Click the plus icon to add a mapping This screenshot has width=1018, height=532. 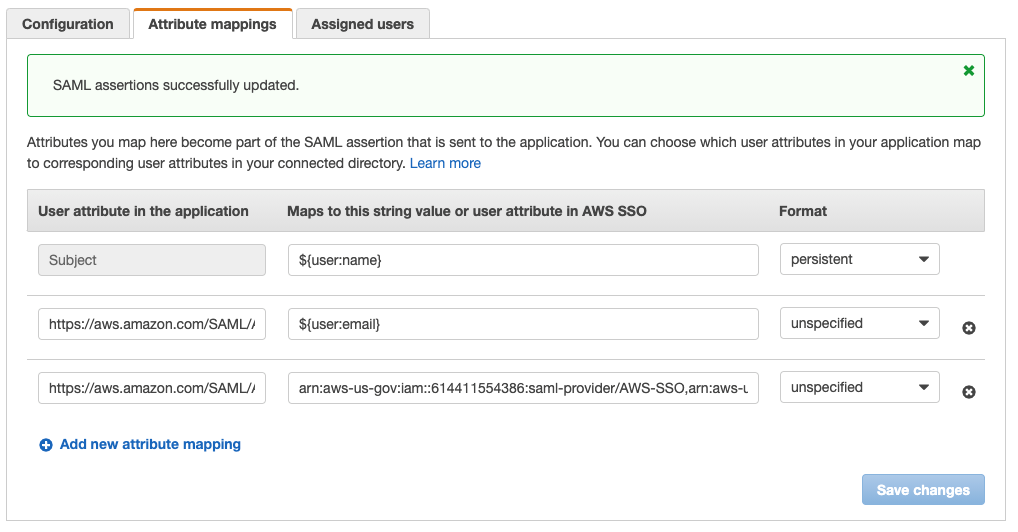(46, 445)
